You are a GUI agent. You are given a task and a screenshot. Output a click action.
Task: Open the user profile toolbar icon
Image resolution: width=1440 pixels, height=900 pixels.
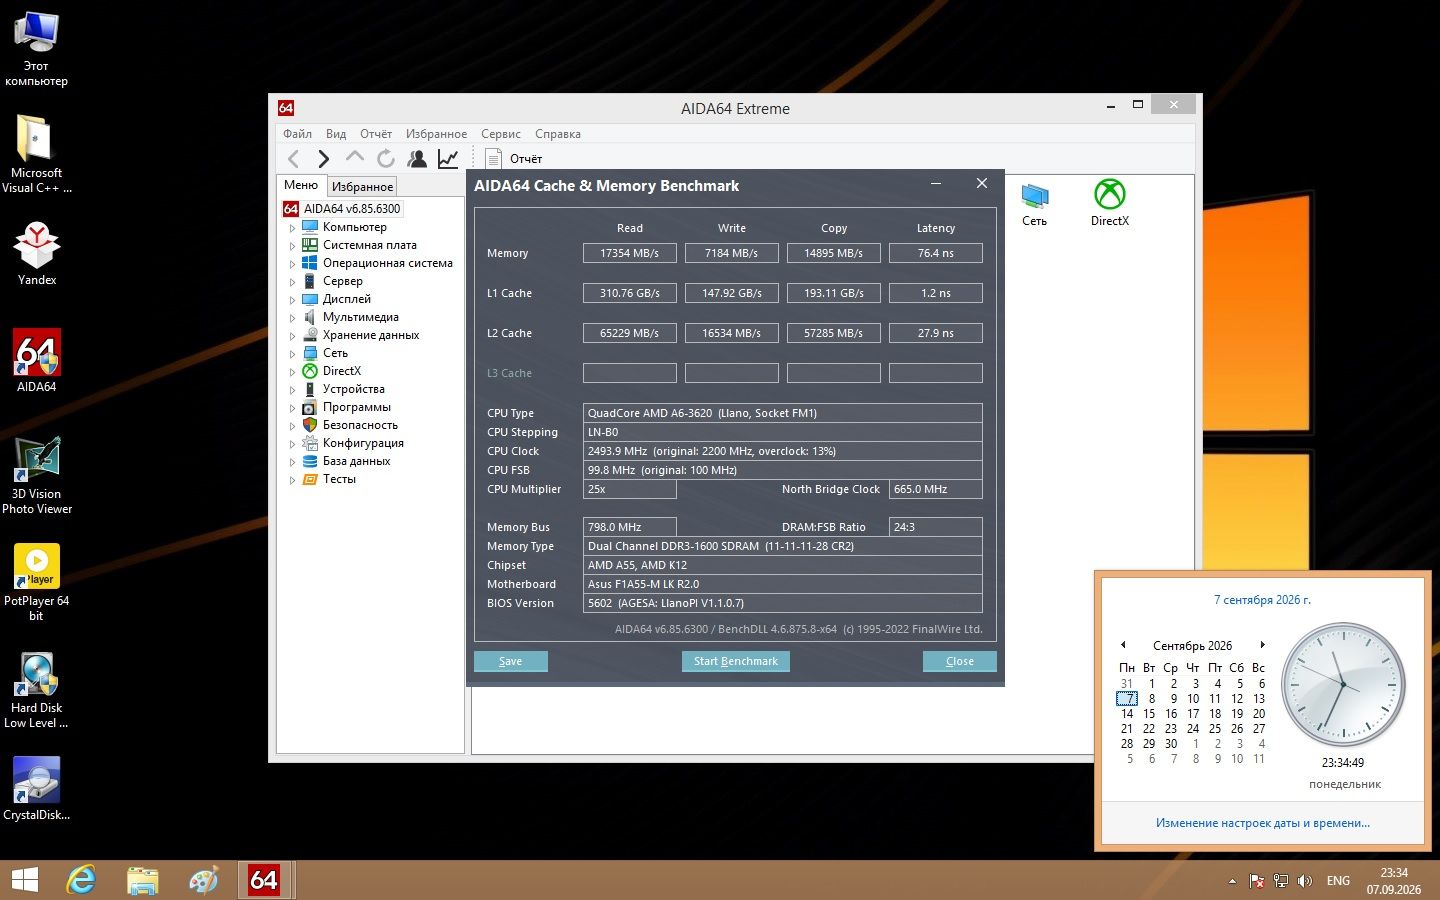point(417,158)
